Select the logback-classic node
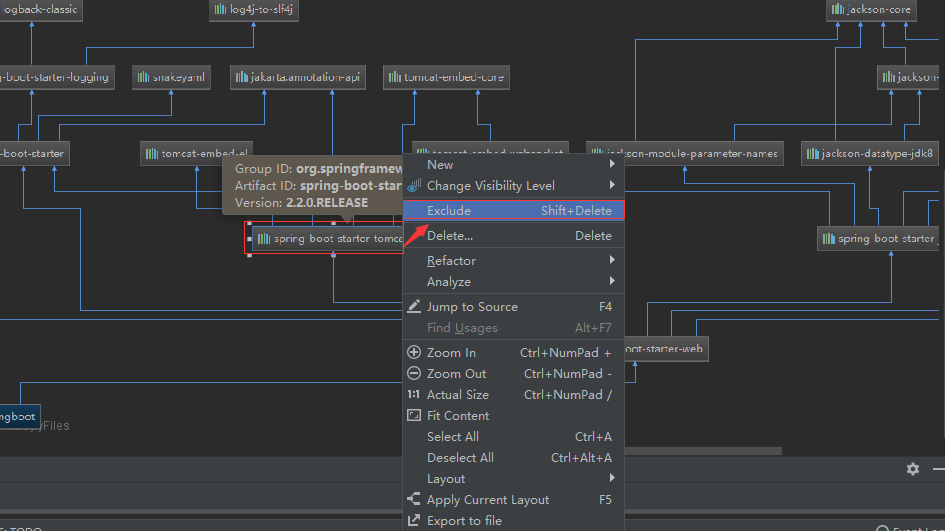The image size is (945, 531). click(x=41, y=10)
